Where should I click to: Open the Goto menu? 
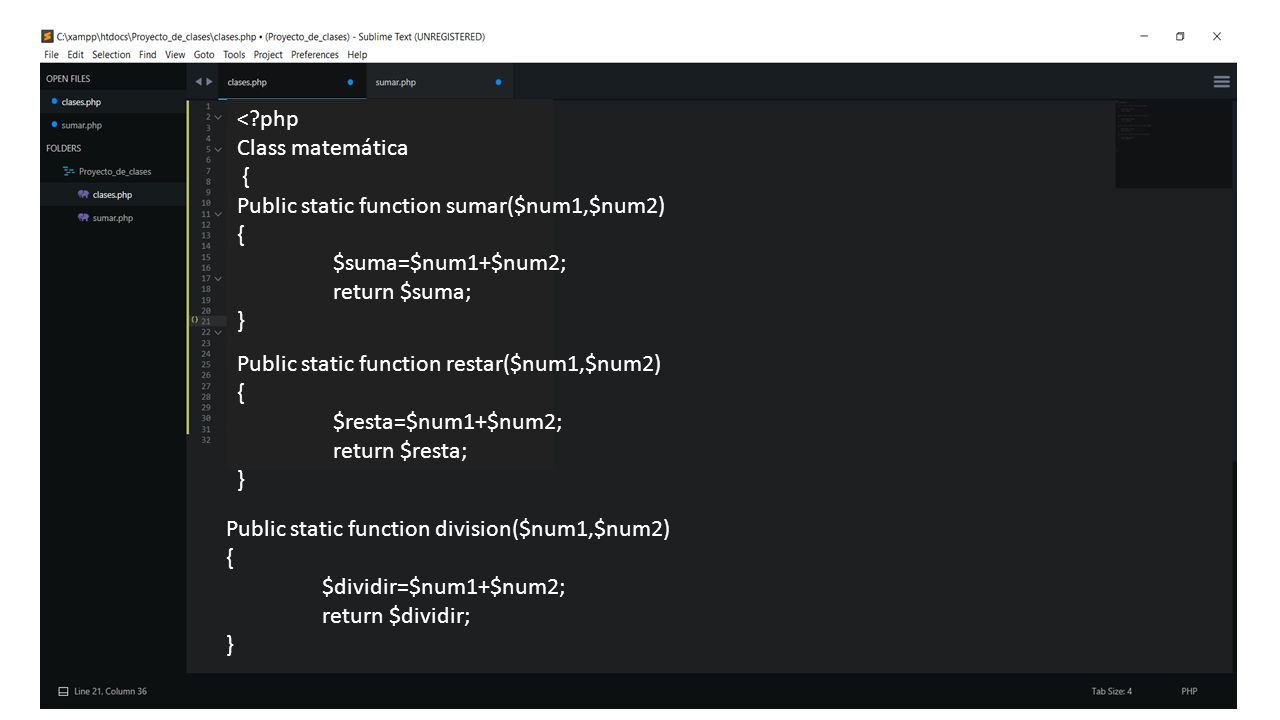coord(204,55)
